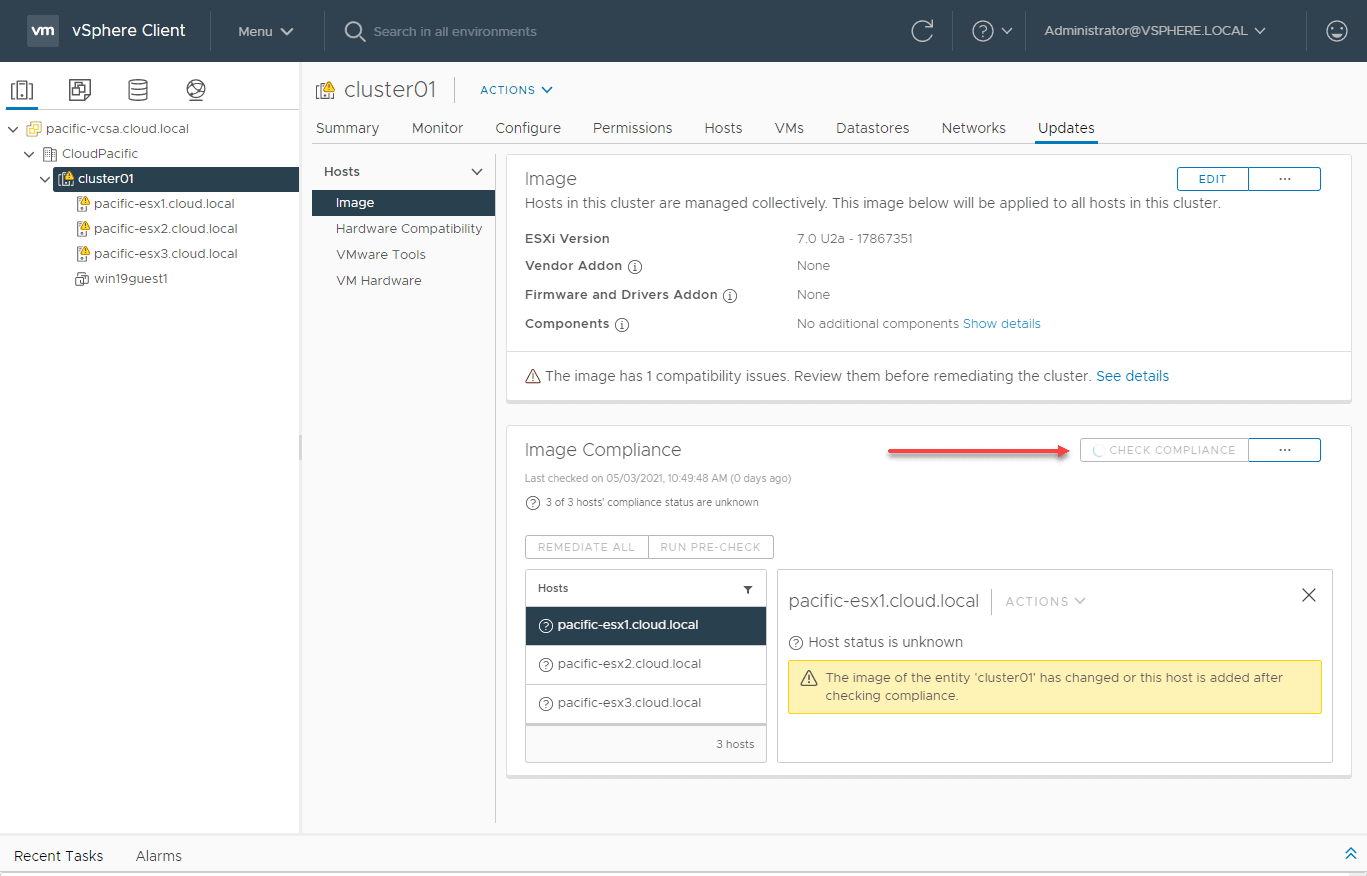Open the Hosts and Clusters inventory view icon
Screen dimensions: 1367x876
coord(22,90)
